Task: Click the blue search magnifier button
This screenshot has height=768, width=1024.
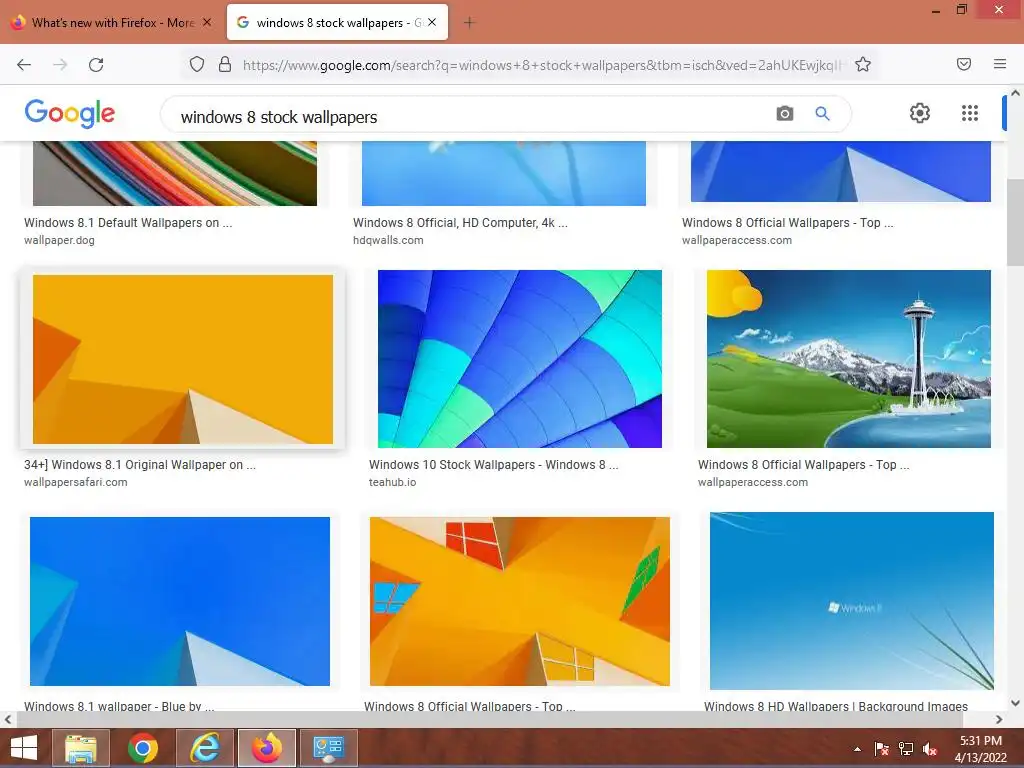Action: coord(822,114)
